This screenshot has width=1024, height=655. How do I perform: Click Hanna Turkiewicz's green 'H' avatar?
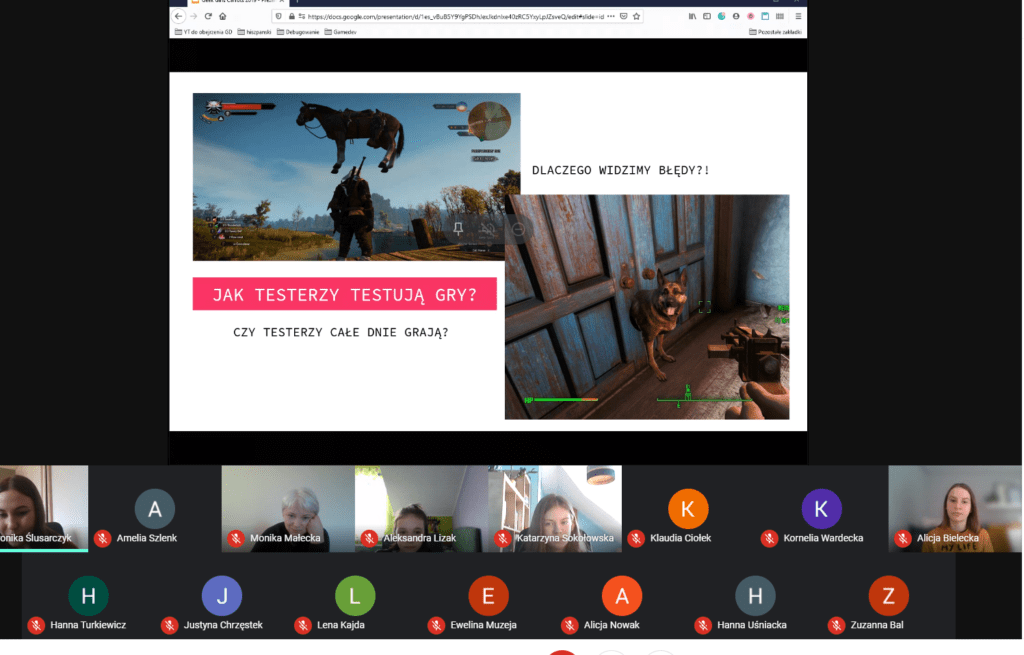[88, 596]
